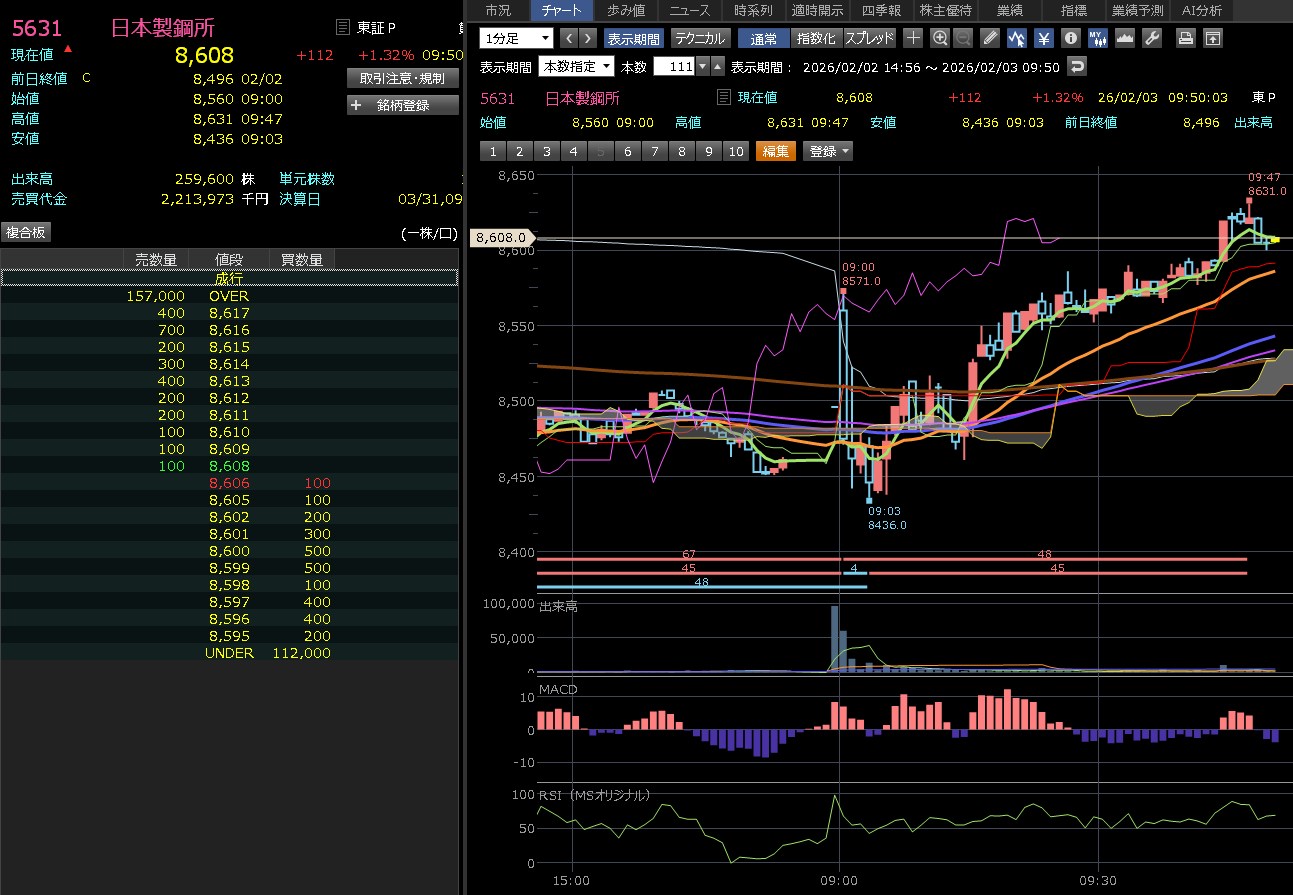Open the info circle icon
This screenshot has height=895, width=1293.
1070,39
